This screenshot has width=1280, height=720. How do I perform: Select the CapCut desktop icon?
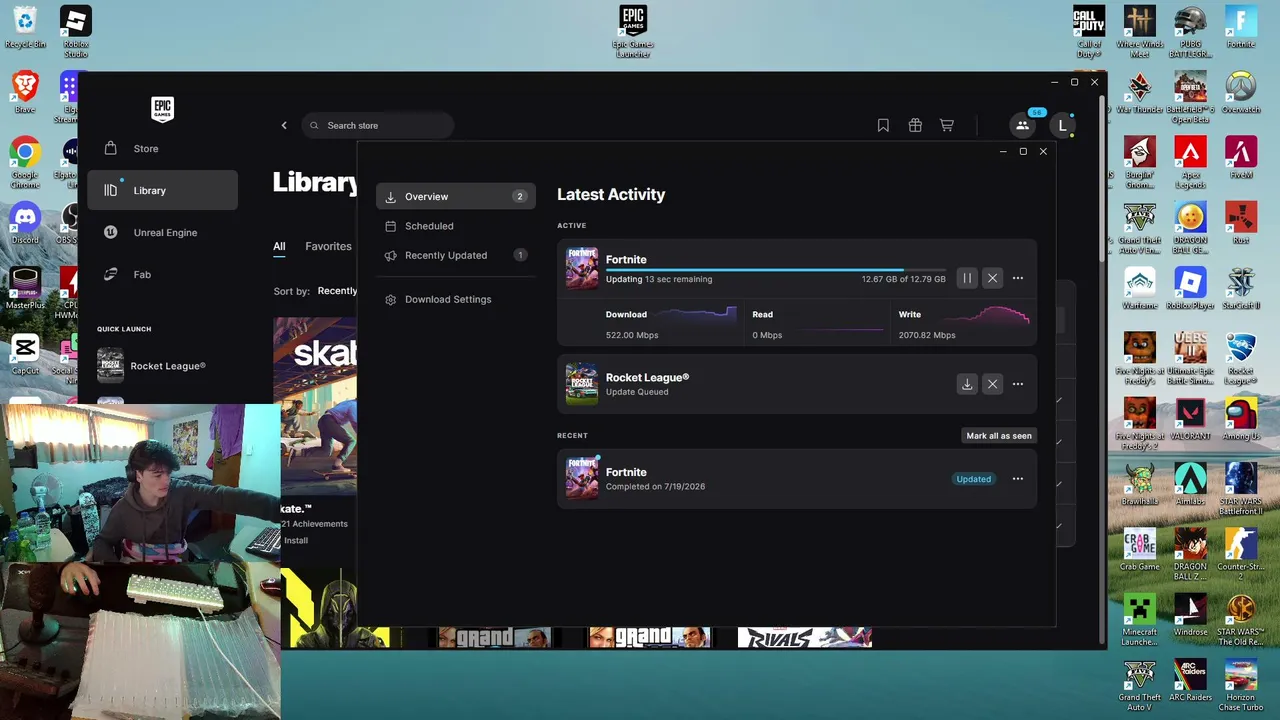click(x=25, y=355)
